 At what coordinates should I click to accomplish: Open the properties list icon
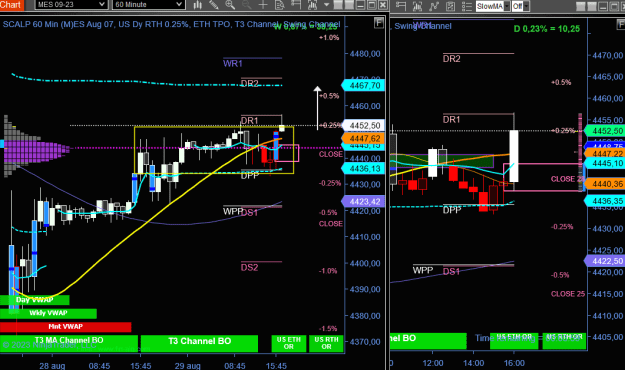point(466,6)
